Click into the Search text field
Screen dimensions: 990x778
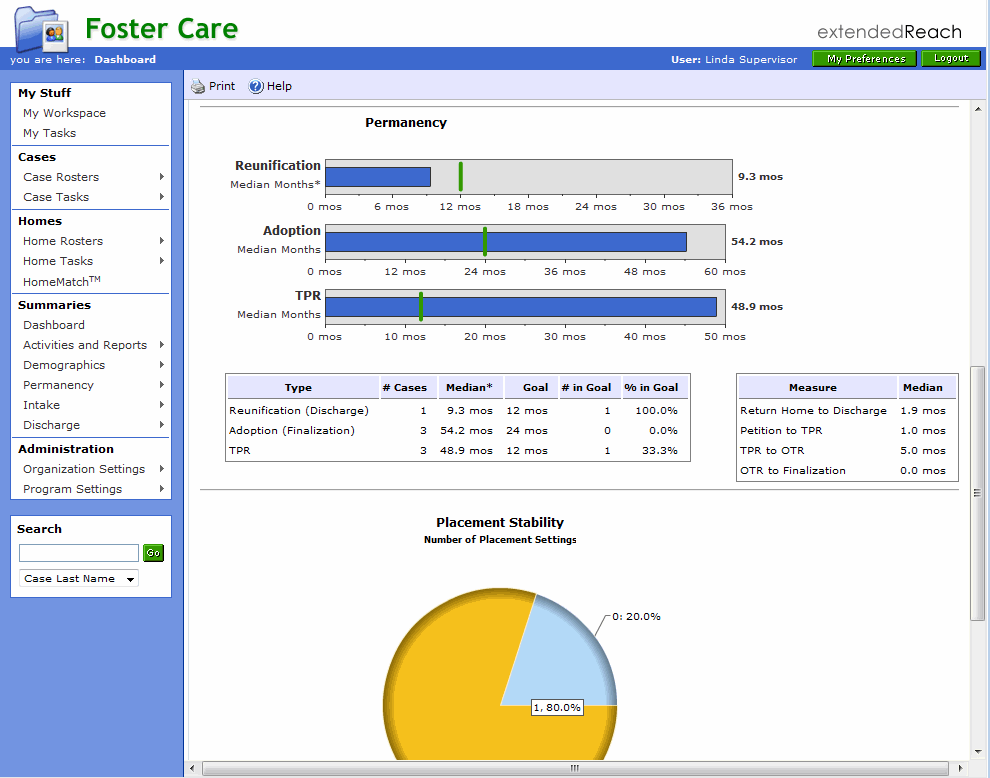(x=79, y=553)
